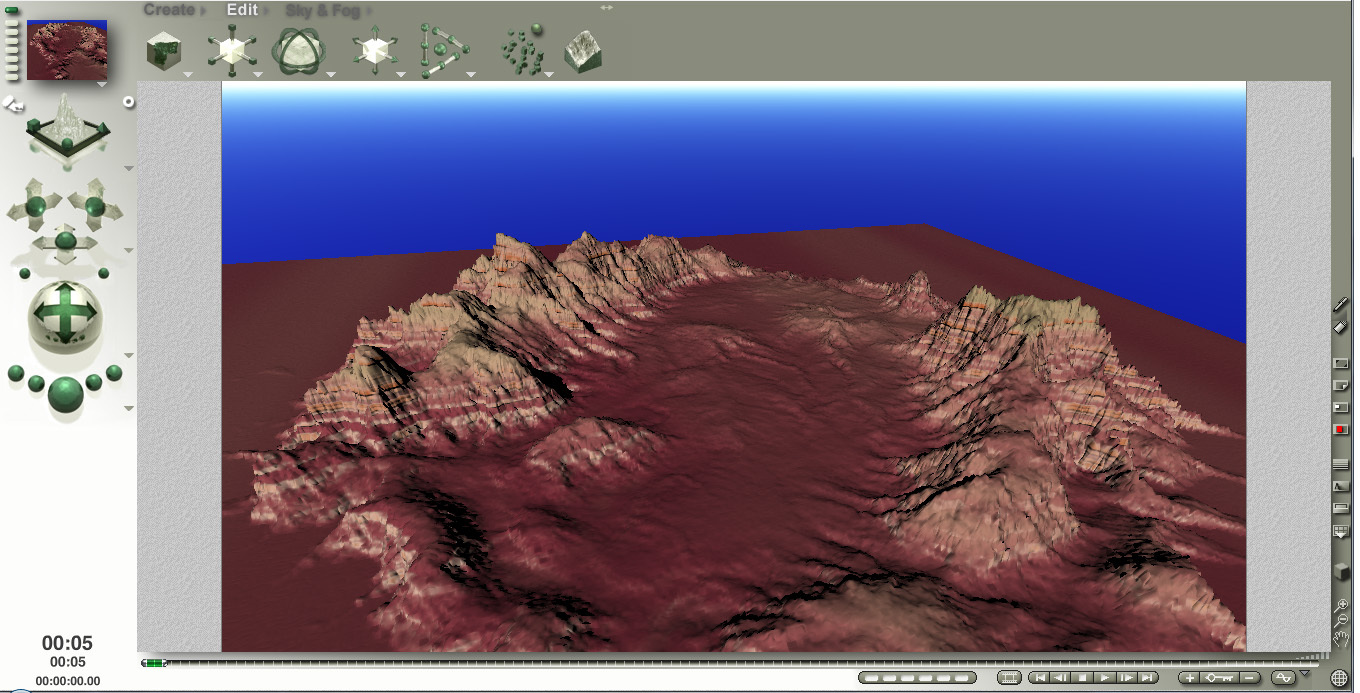The width and height of the screenshot is (1360, 693).
Task: Click the globe icon at bottom right
Action: tap(1339, 678)
